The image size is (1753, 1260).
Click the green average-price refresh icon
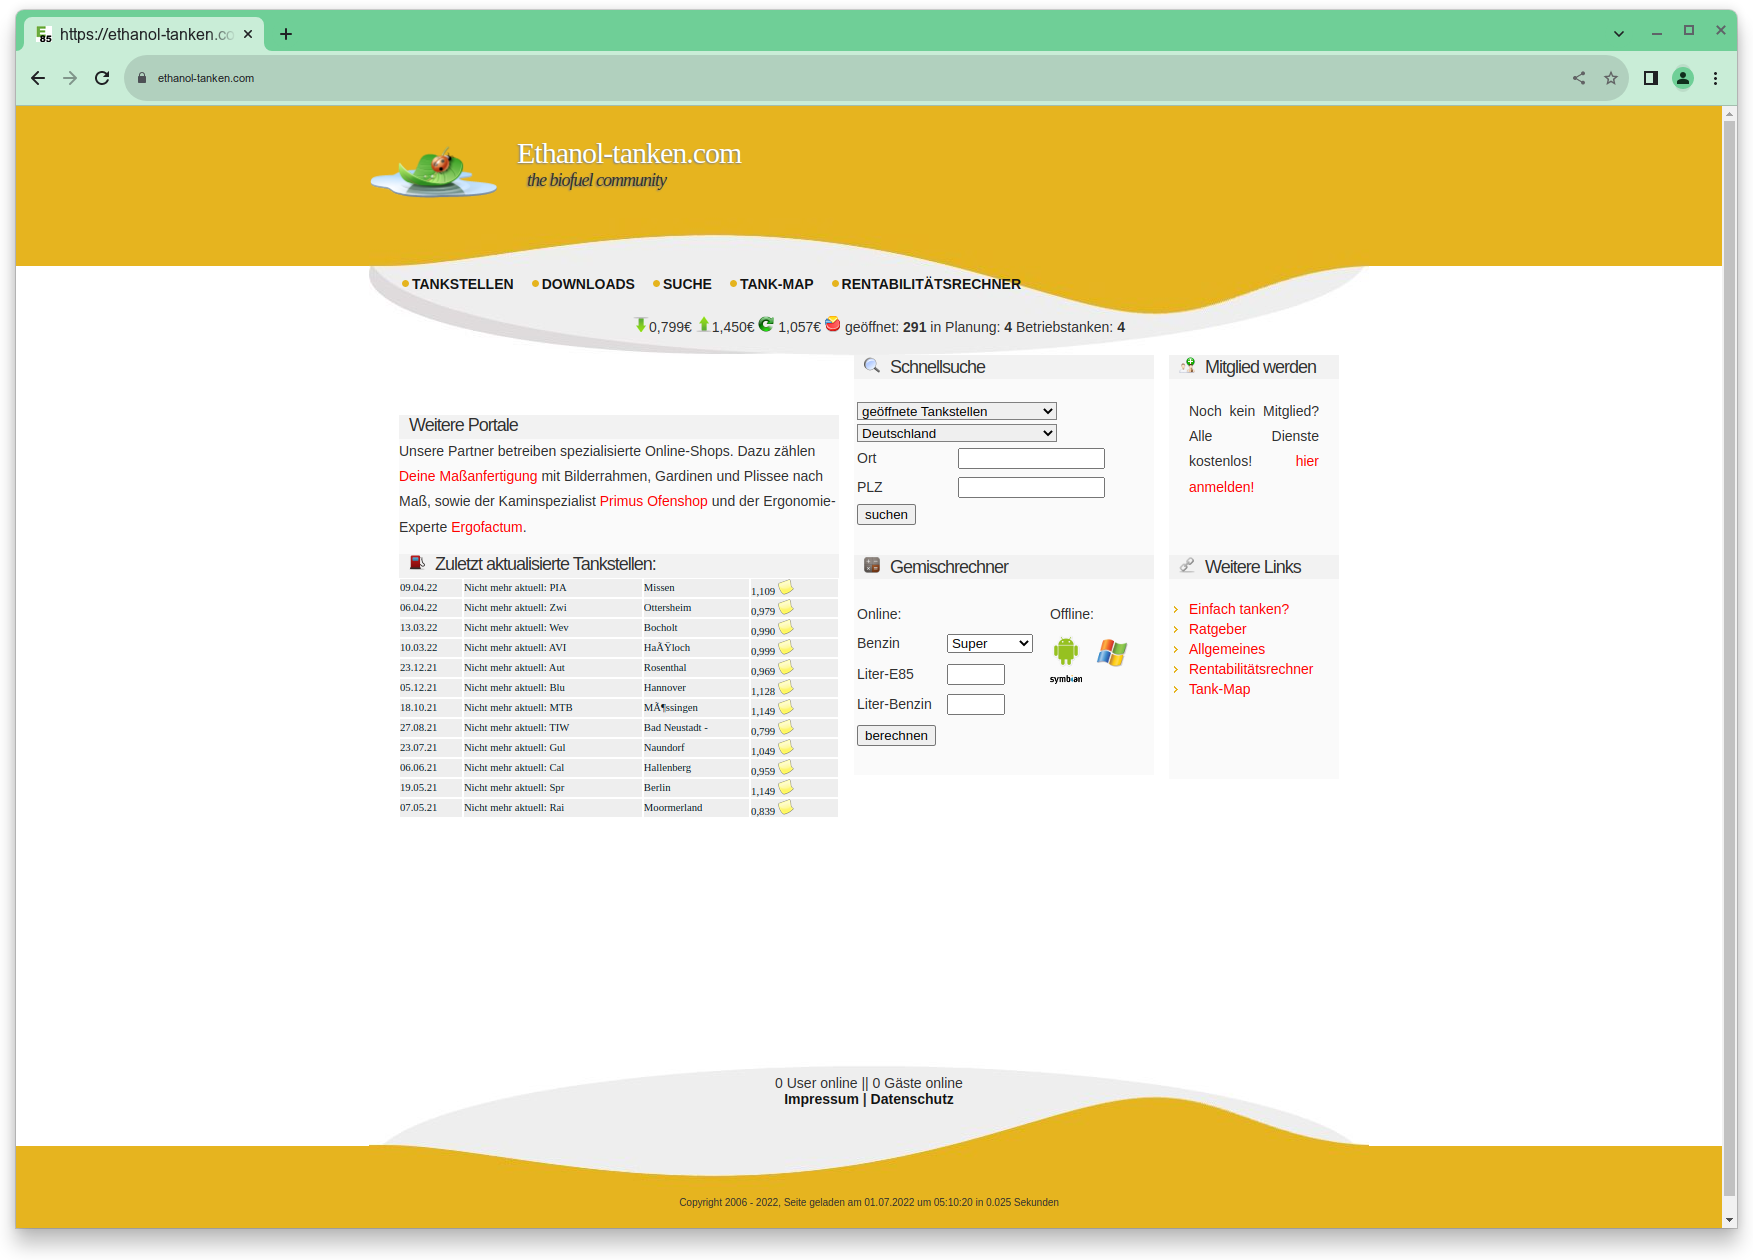[766, 324]
